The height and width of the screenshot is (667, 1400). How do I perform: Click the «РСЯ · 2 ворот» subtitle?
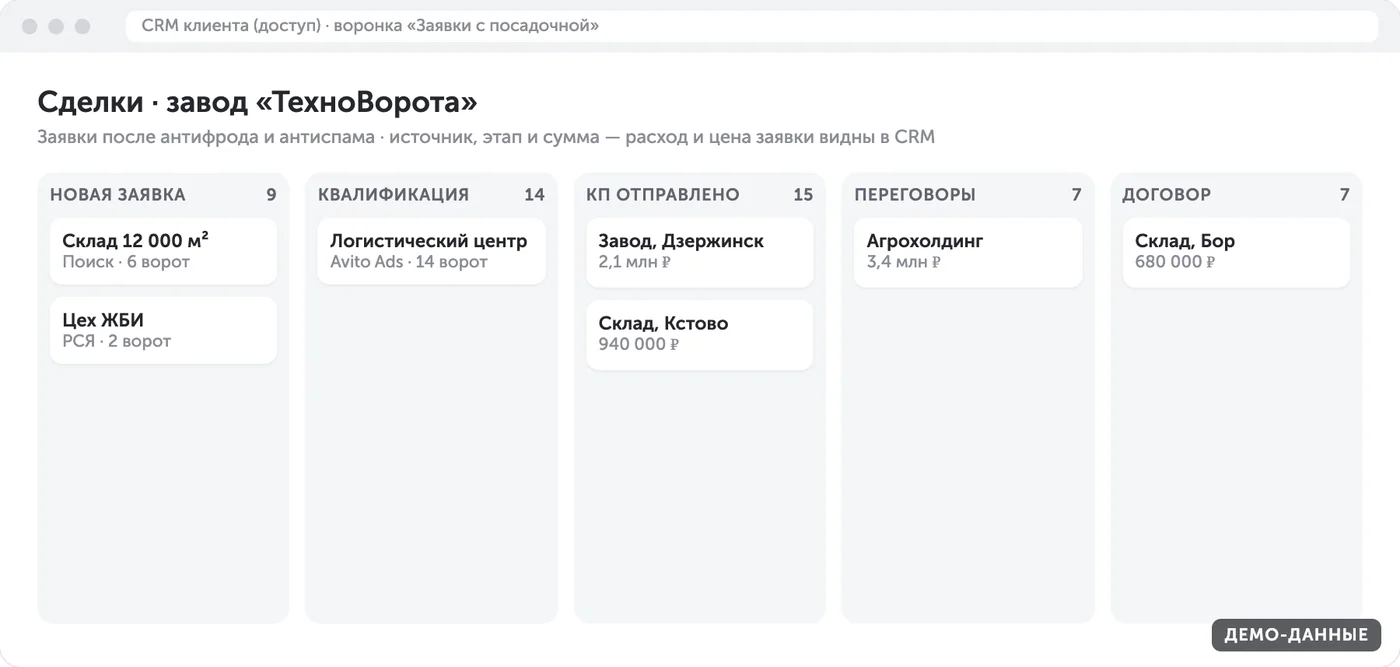pos(117,342)
